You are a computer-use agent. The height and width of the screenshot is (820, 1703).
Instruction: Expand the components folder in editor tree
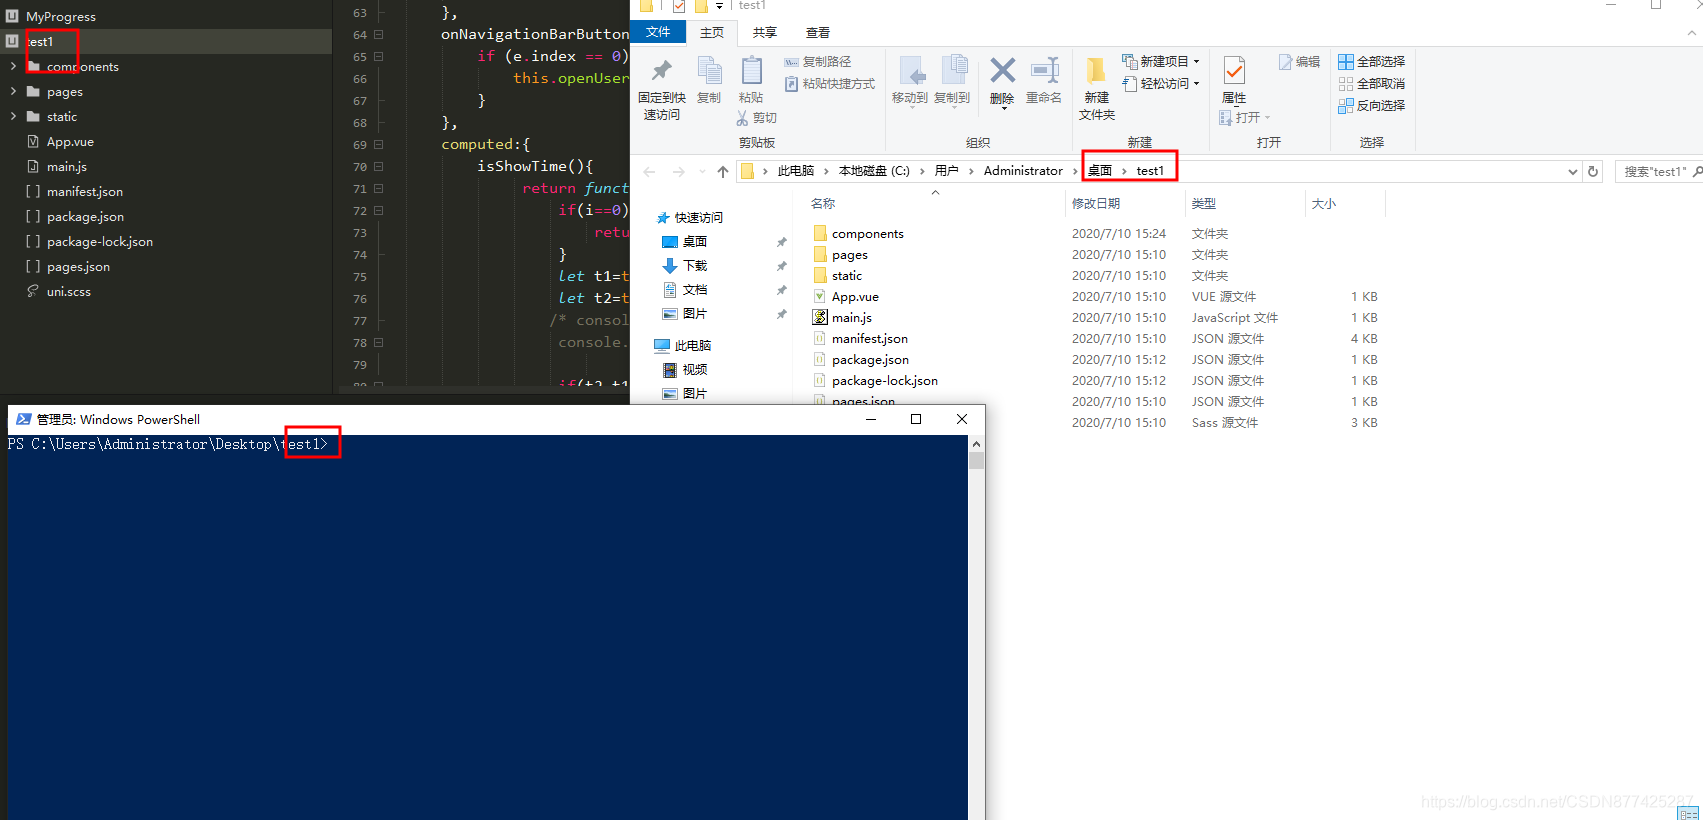point(13,67)
